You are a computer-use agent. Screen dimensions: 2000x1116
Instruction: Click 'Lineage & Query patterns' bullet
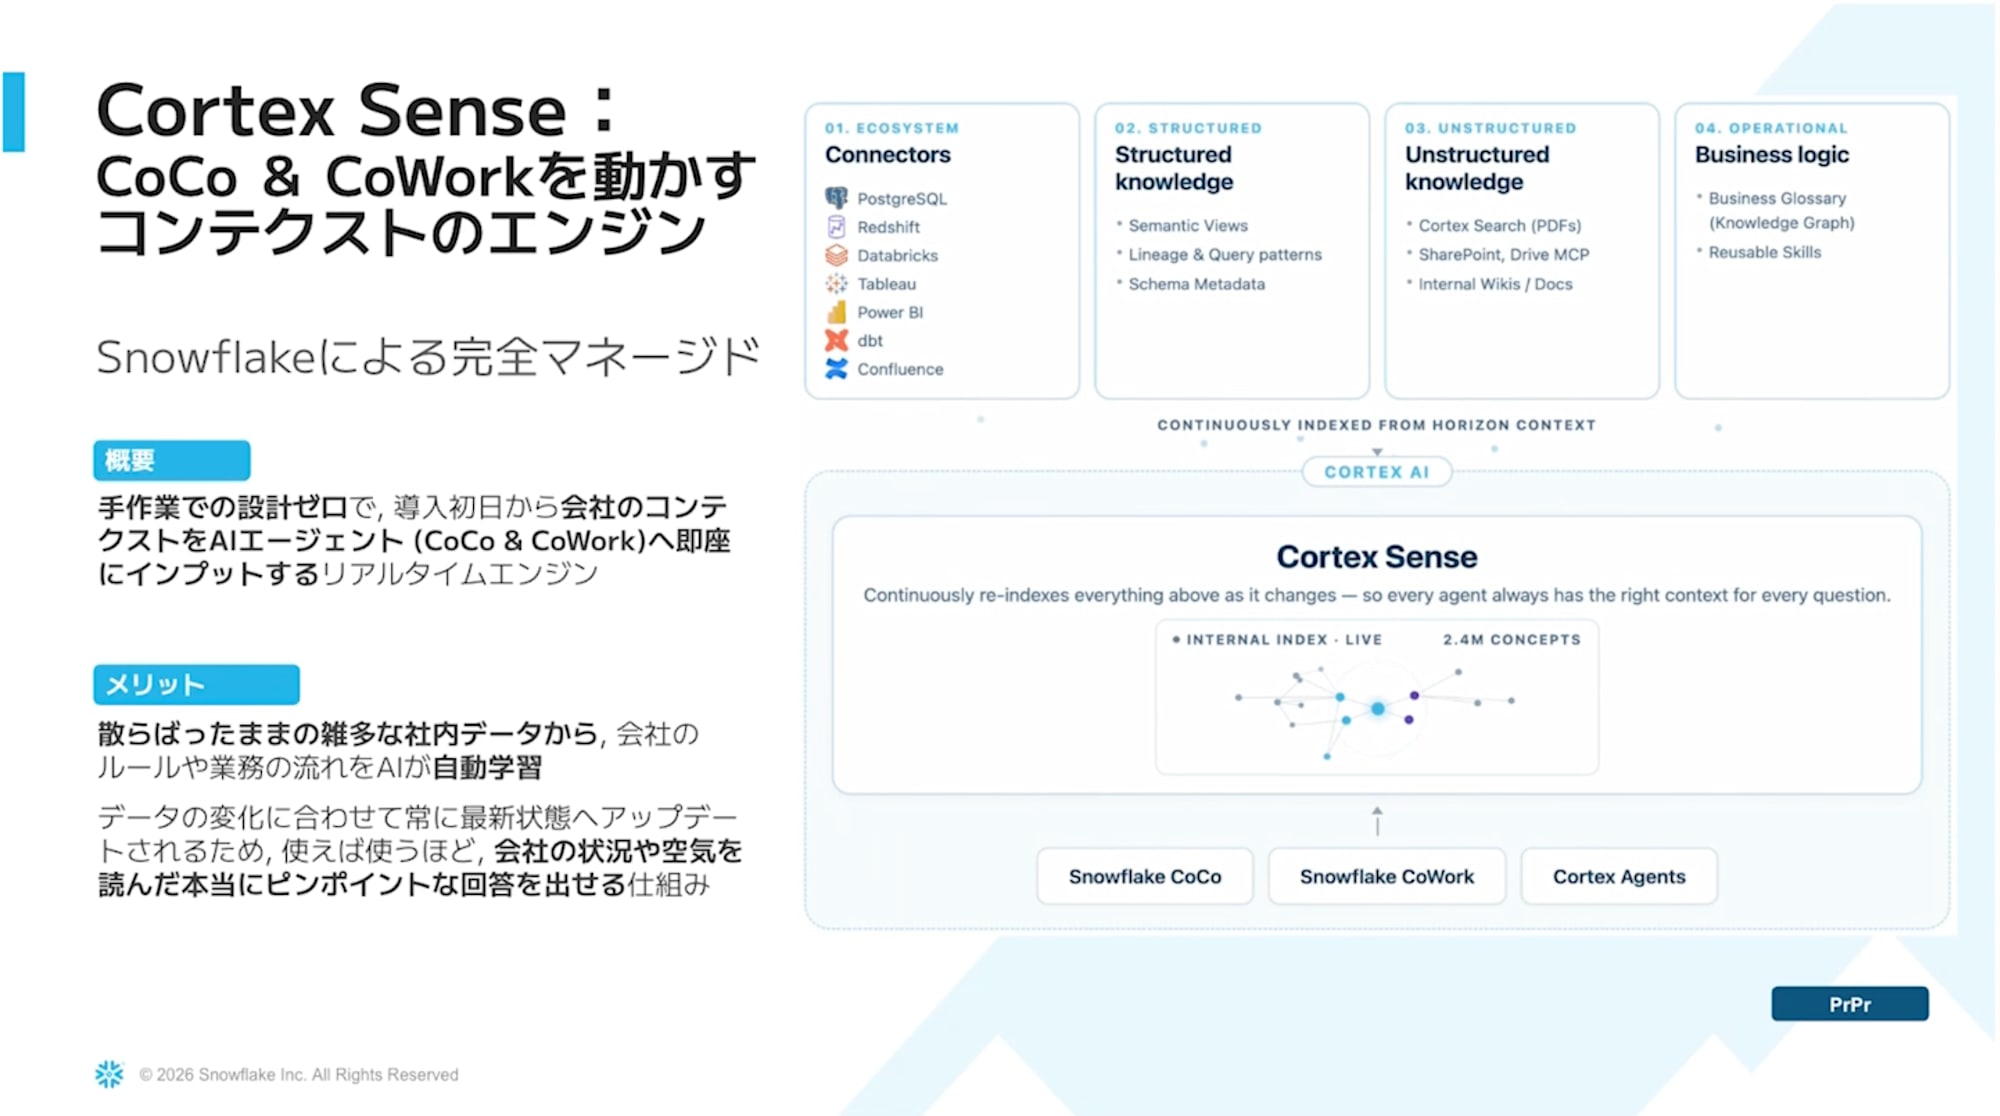tap(1225, 255)
